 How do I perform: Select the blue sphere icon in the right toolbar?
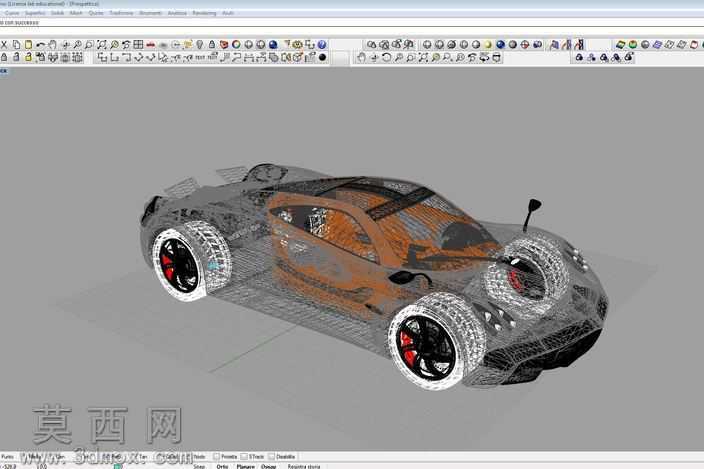coord(500,44)
